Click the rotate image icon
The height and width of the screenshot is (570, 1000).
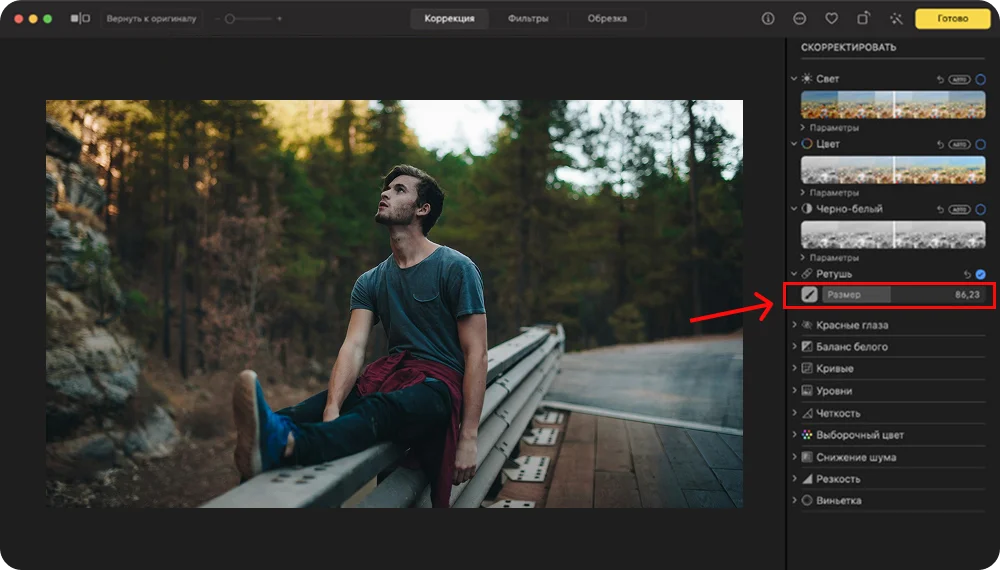click(x=863, y=18)
